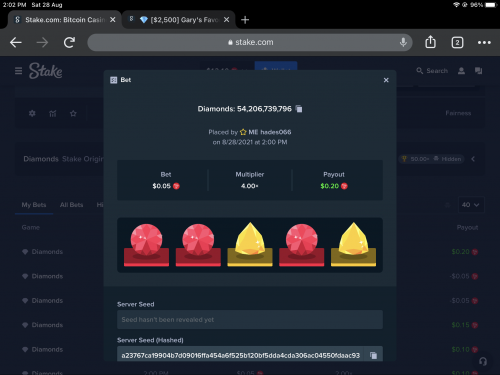Open the Diamonds row paying $0.15
This screenshot has height=375, width=500.
pos(250,325)
